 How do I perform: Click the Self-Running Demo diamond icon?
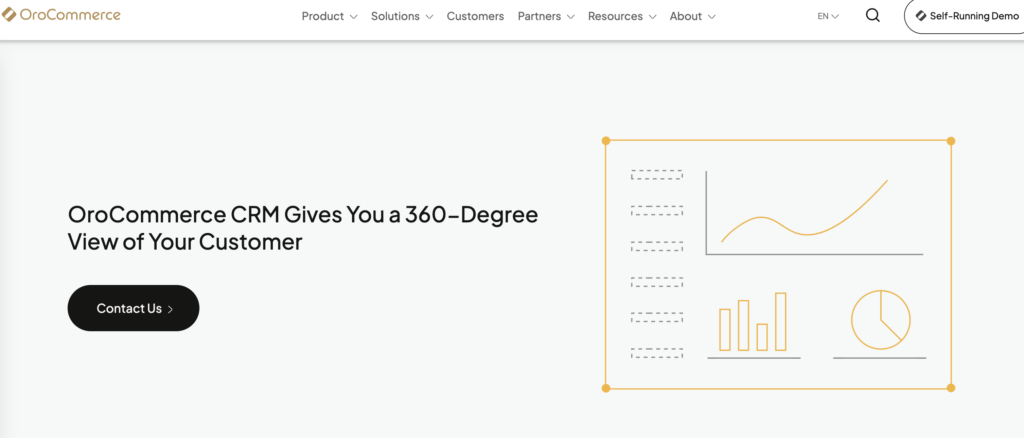click(x=921, y=16)
